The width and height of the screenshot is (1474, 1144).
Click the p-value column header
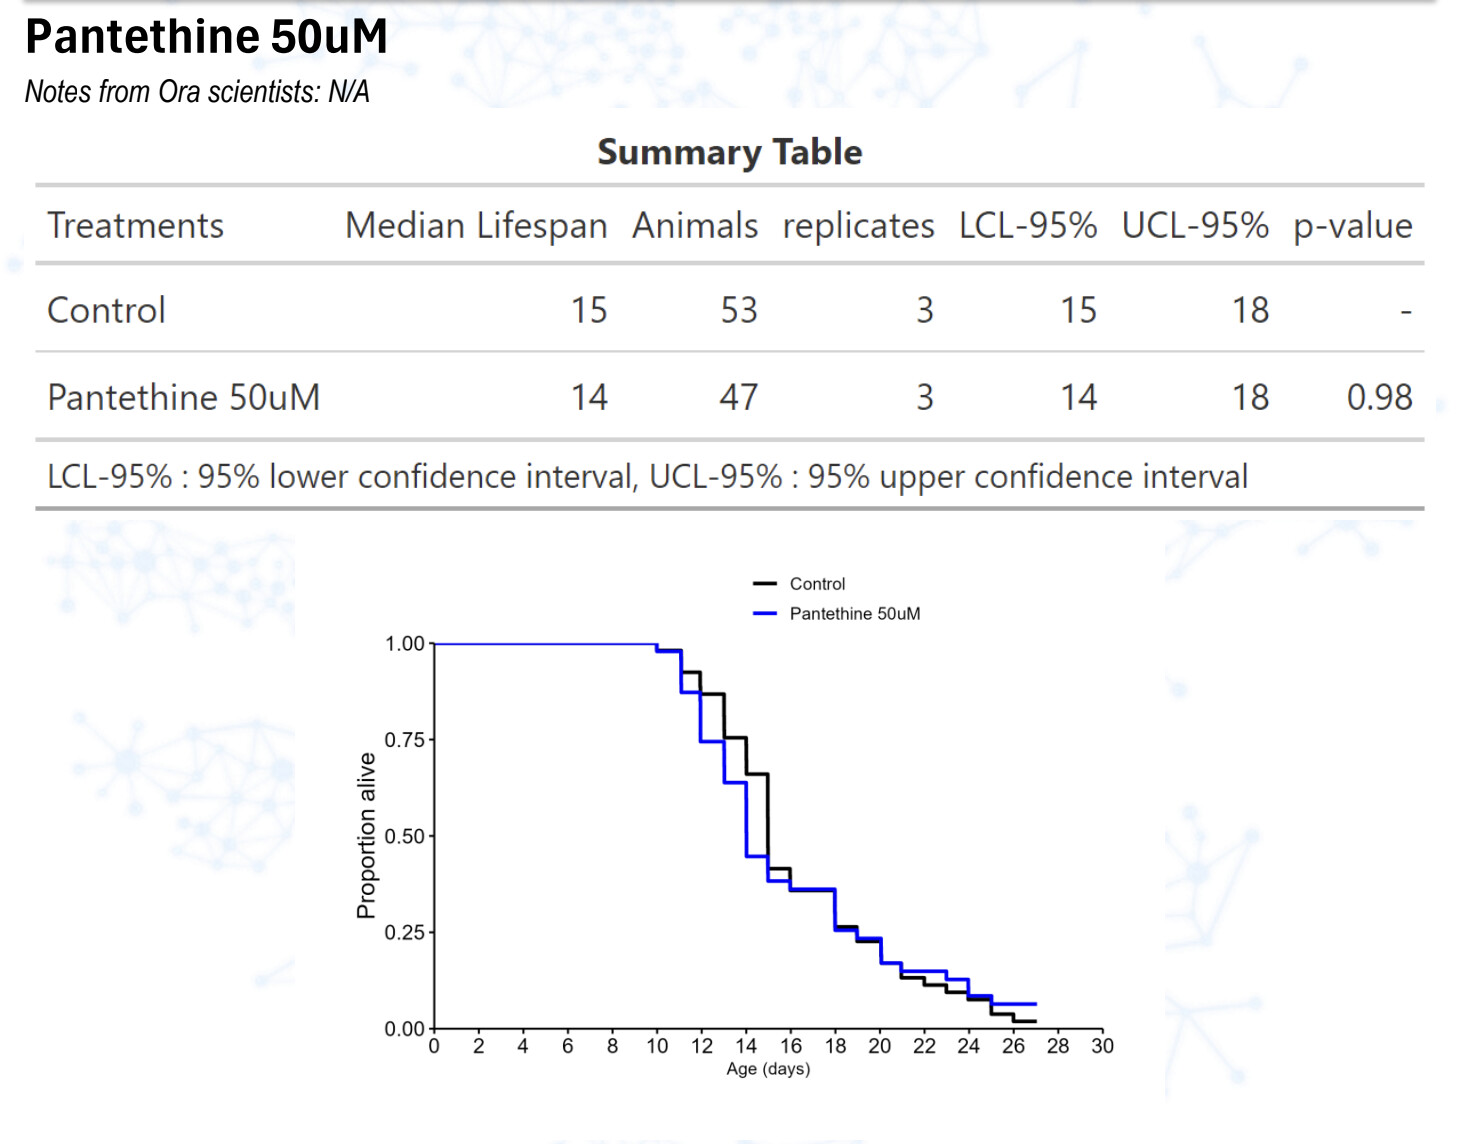[1352, 226]
